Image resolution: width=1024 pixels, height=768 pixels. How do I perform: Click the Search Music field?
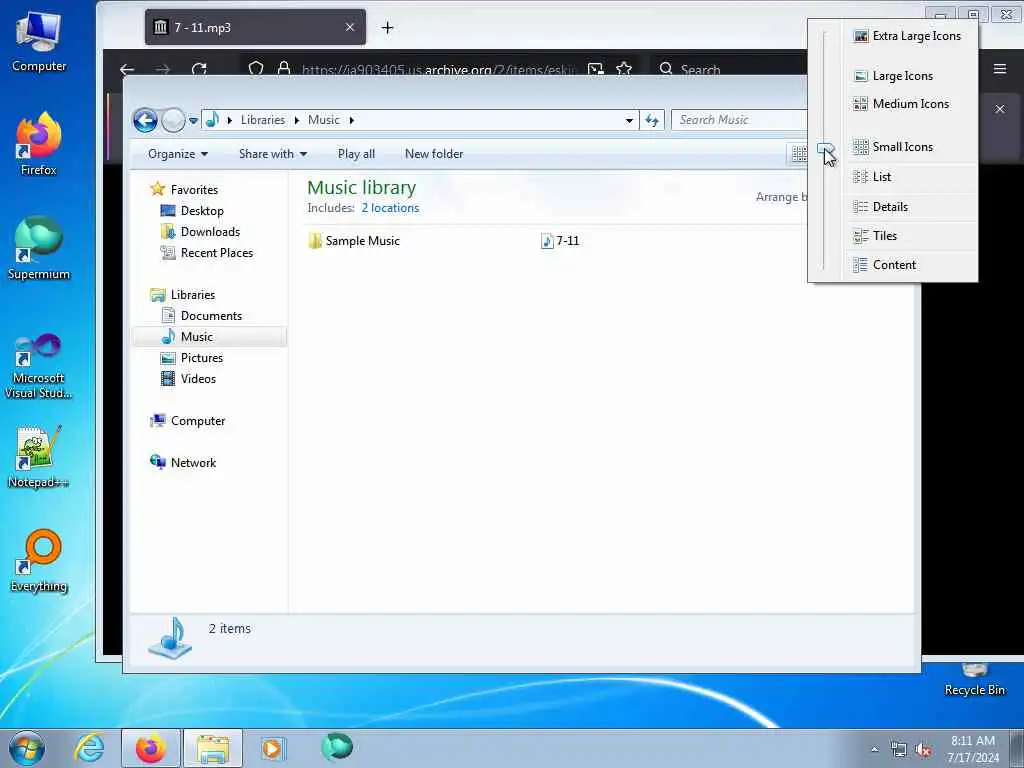pyautogui.click(x=739, y=120)
